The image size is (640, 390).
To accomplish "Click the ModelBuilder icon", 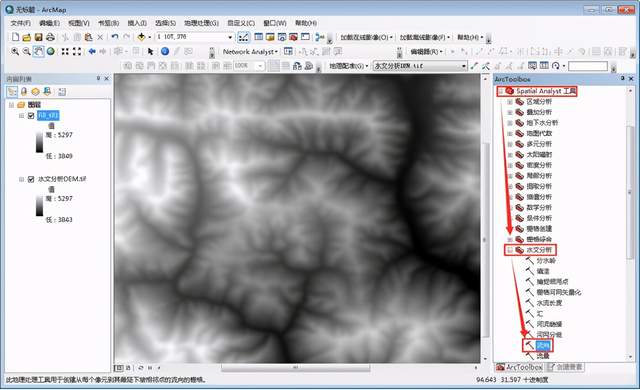I will [x=320, y=37].
